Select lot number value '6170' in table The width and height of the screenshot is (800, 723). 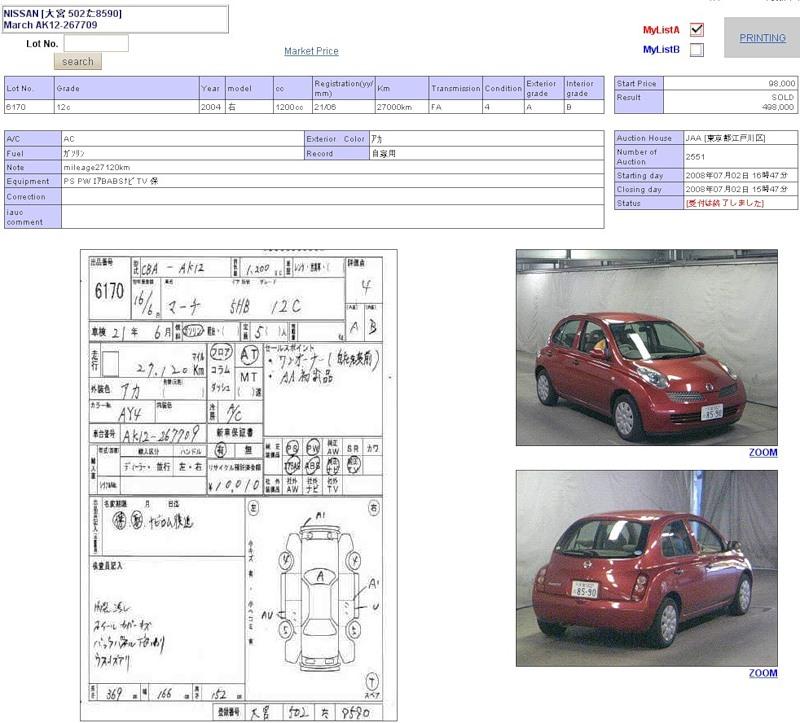[x=16, y=107]
